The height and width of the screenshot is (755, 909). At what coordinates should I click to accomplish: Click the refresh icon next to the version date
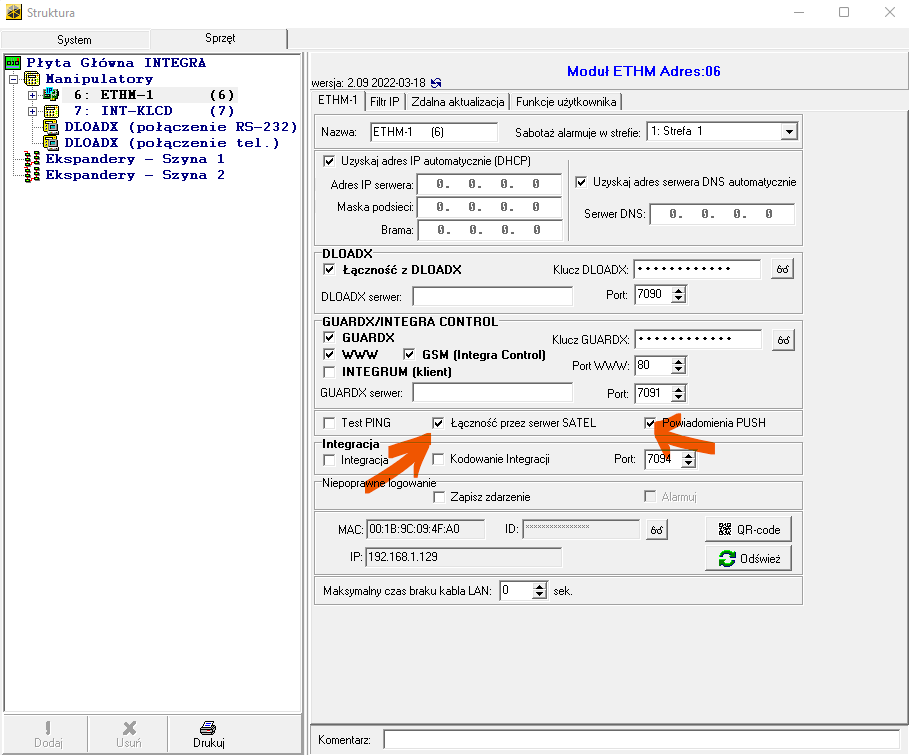coord(436,82)
